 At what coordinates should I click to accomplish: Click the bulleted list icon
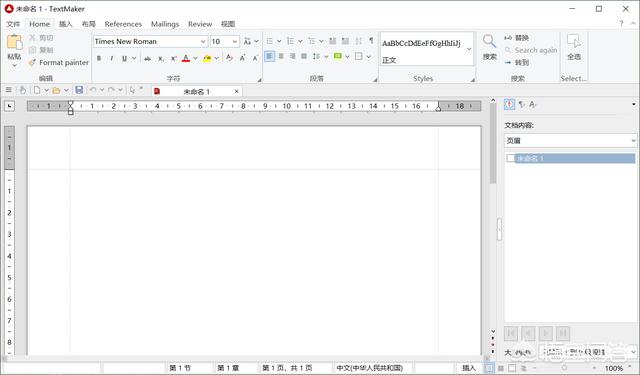[269, 41]
